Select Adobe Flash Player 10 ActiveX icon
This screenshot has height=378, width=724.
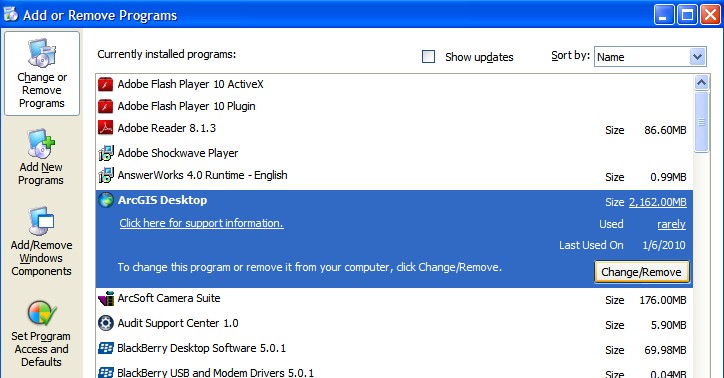pyautogui.click(x=106, y=84)
